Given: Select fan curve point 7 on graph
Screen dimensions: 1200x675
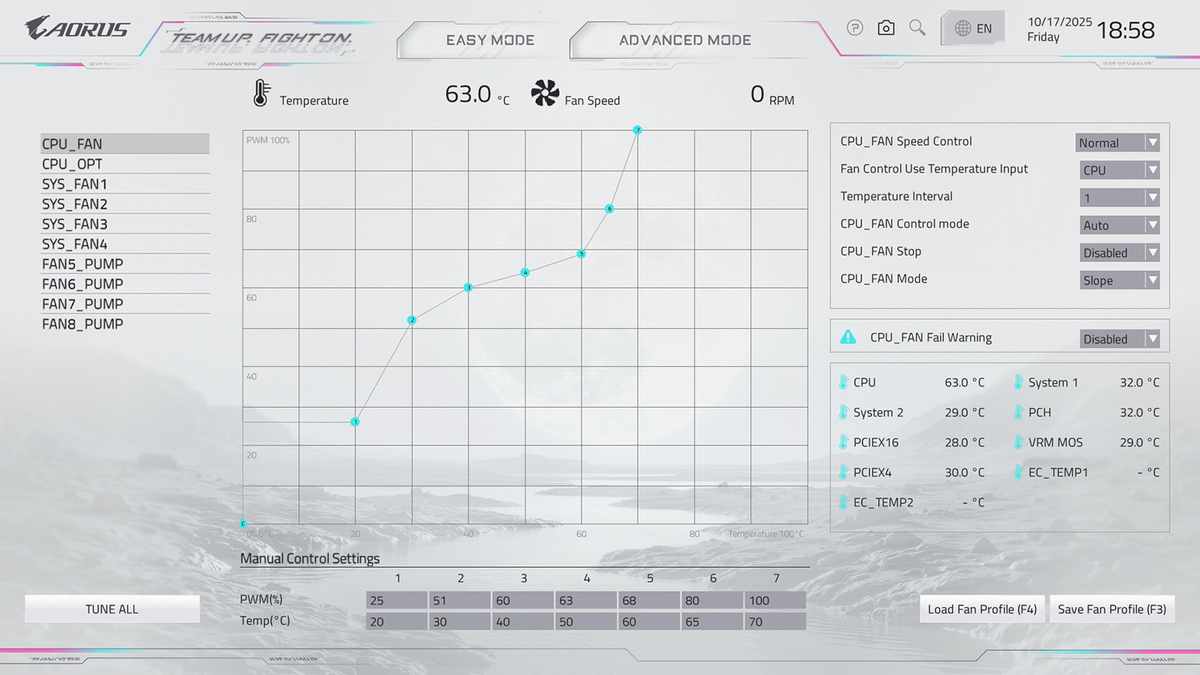Looking at the screenshot, I should 637,130.
